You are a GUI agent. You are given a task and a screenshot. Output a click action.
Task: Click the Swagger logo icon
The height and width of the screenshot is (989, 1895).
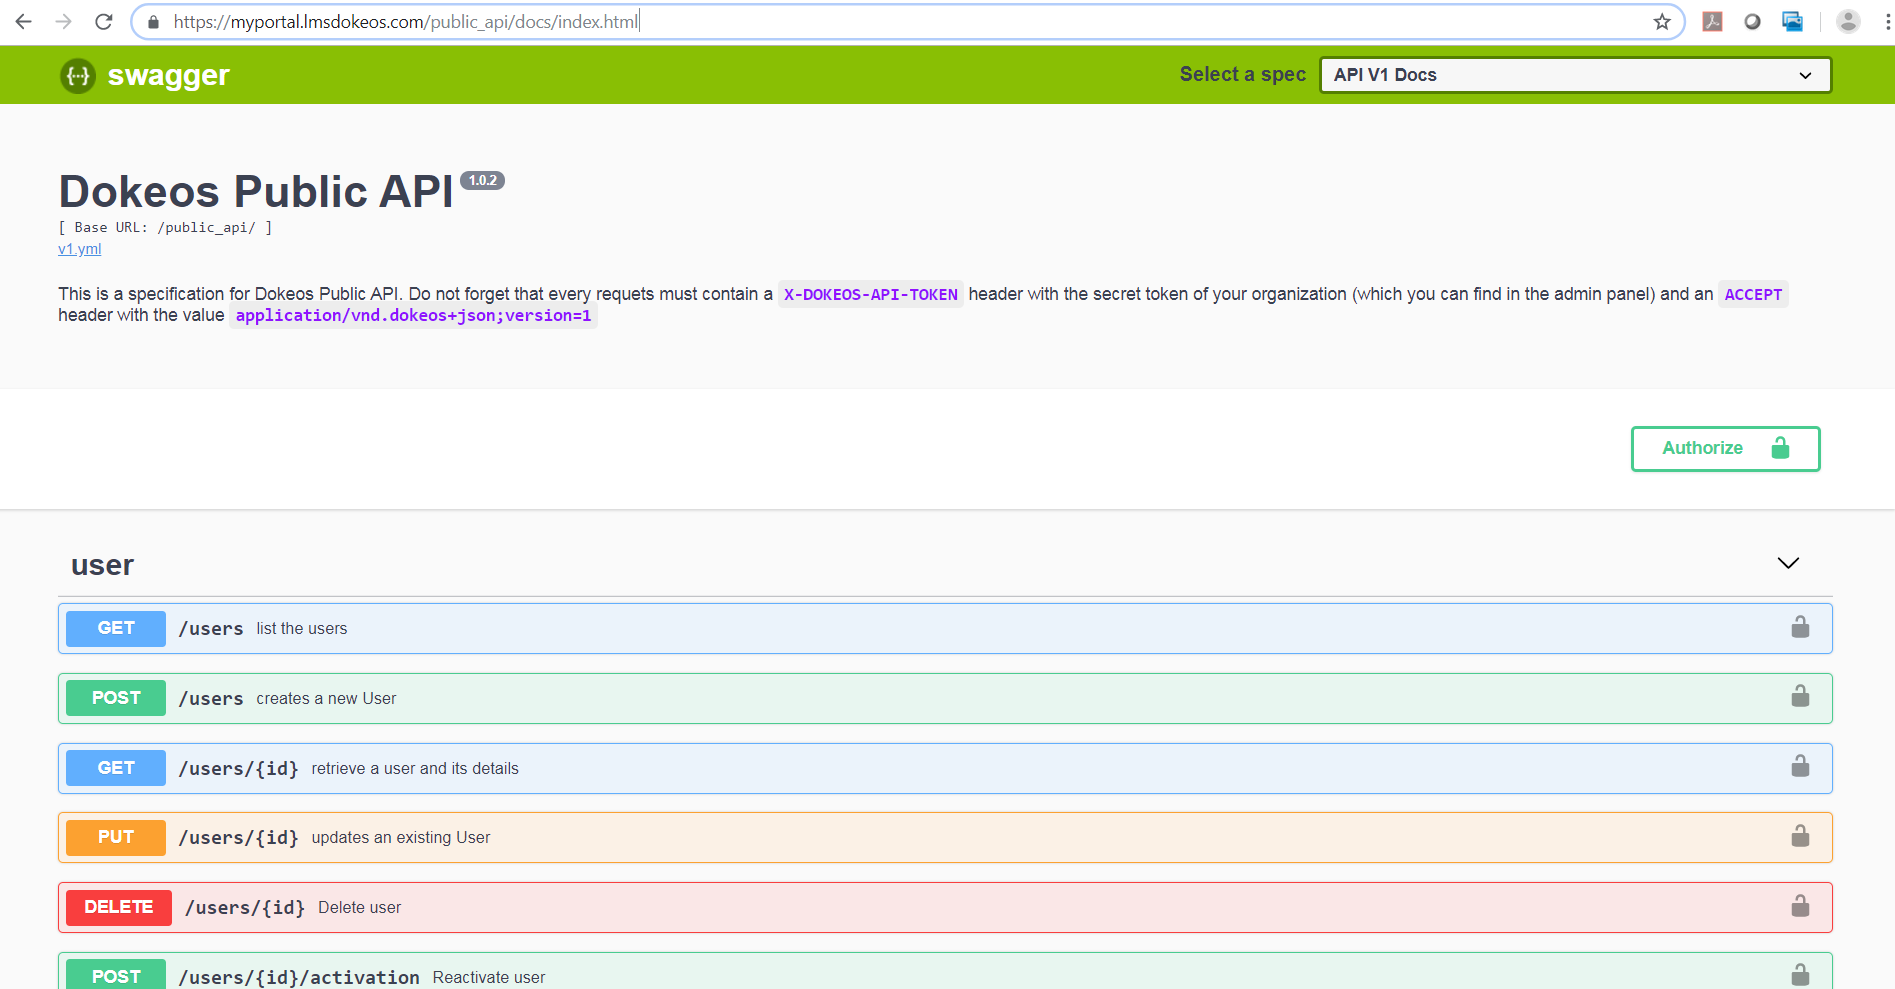(78, 76)
